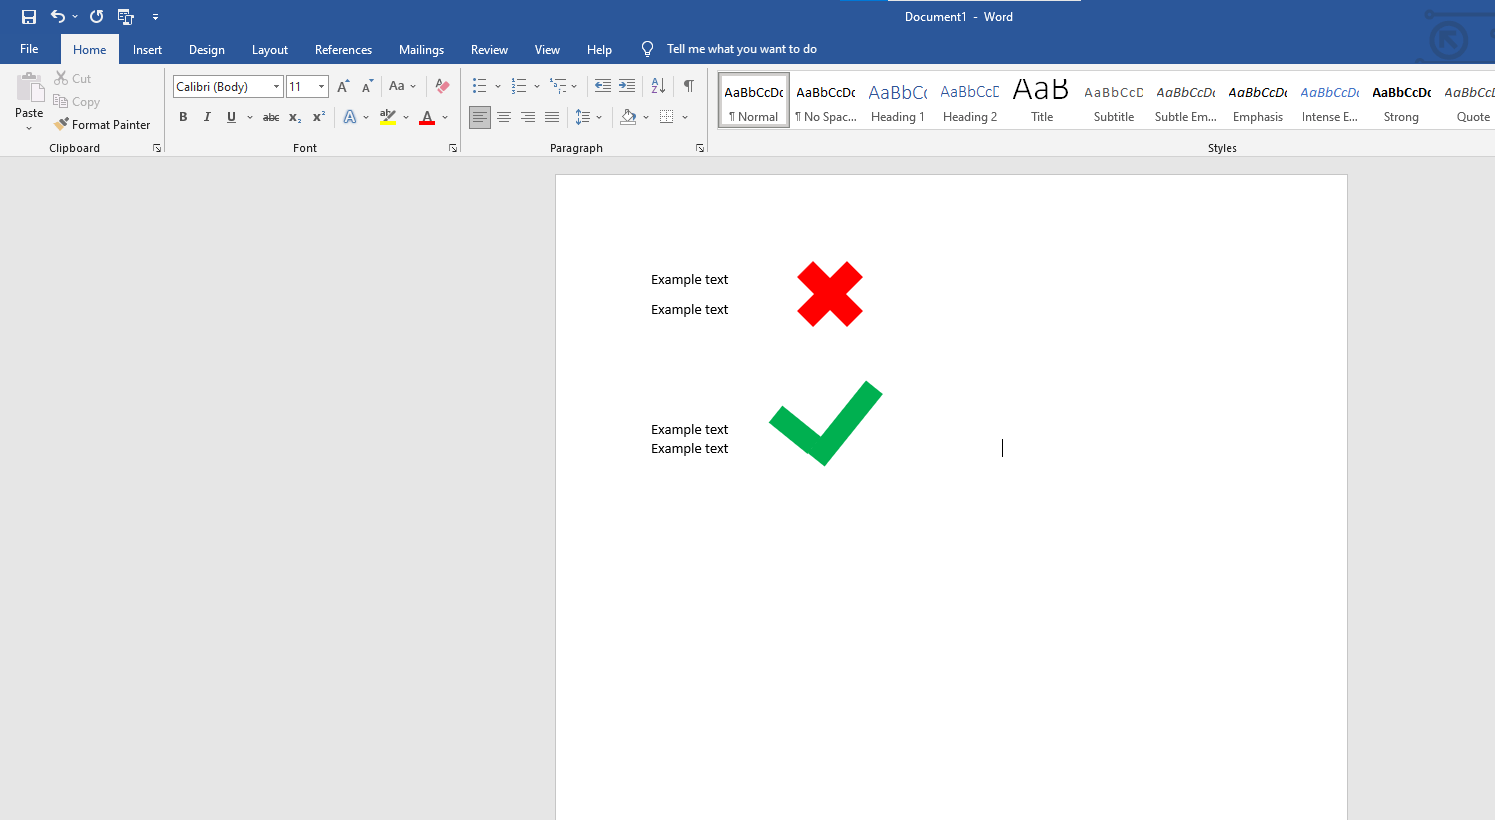Apply the Title style
This screenshot has width=1495, height=820.
[x=1042, y=100]
